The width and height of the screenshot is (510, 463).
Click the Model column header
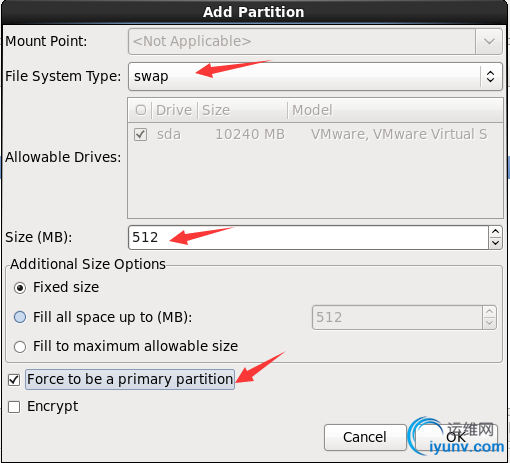395,110
